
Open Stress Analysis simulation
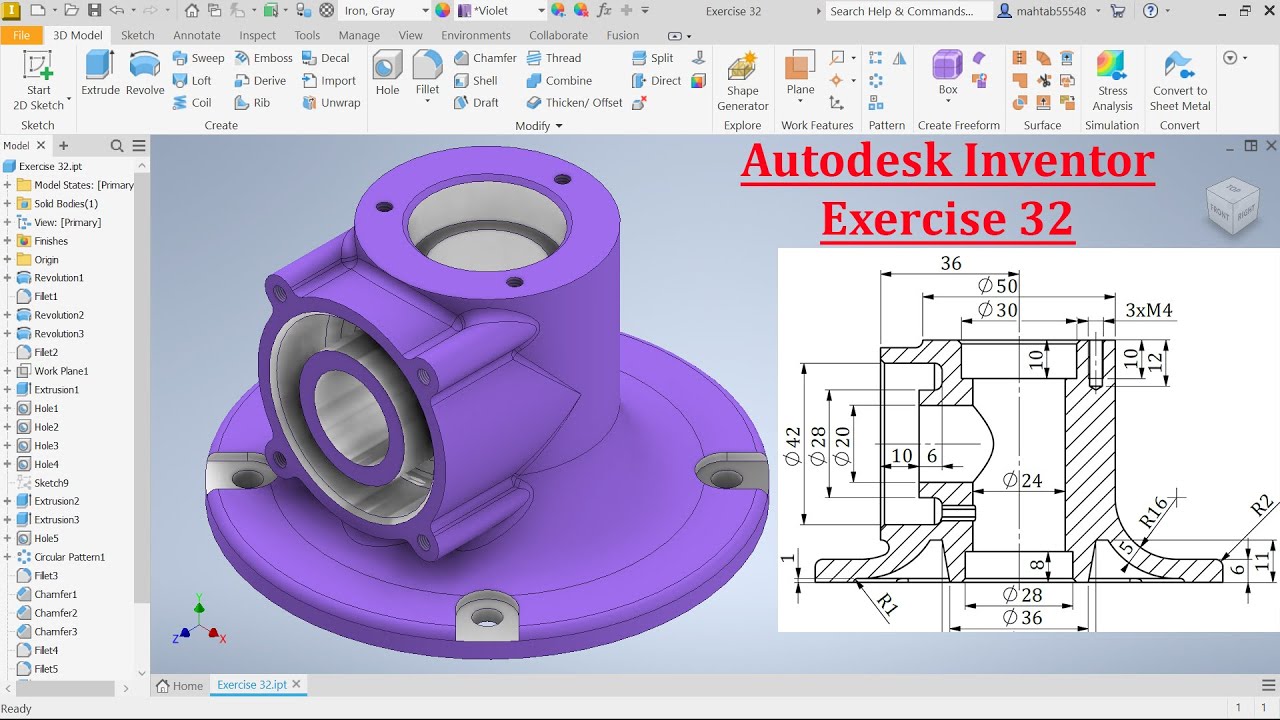pos(1112,80)
